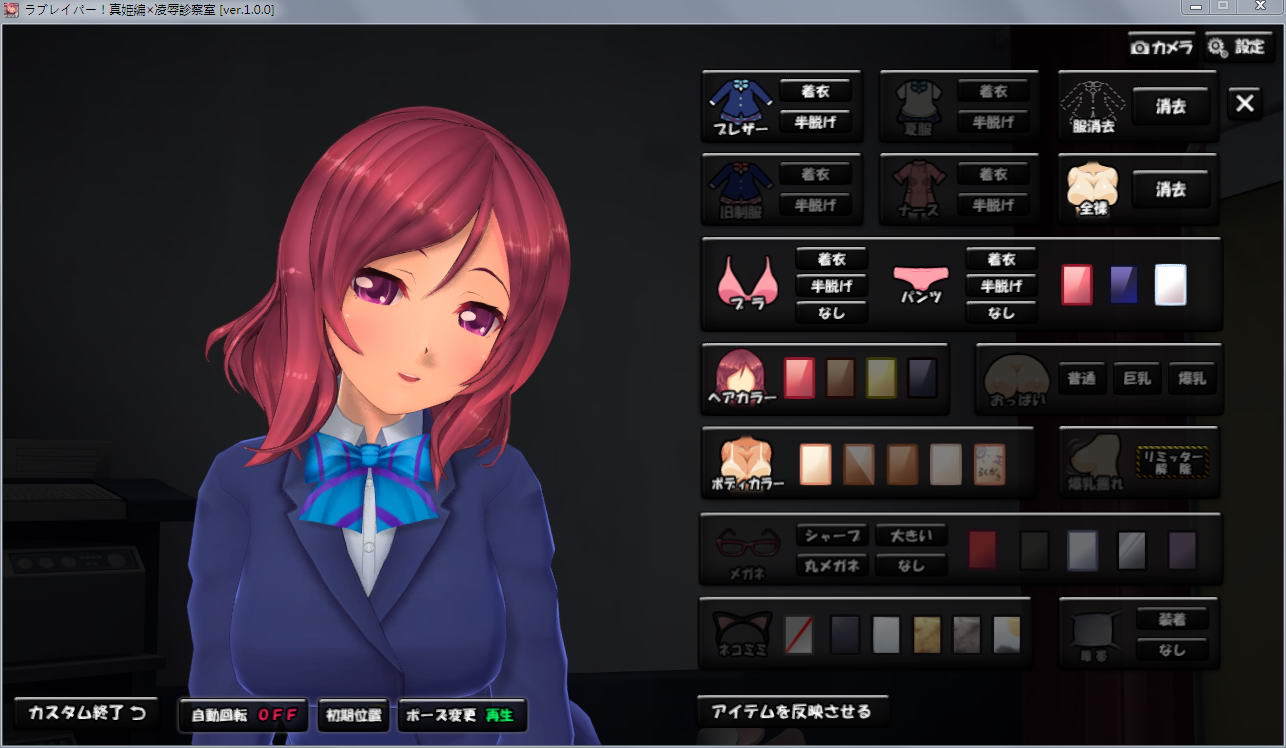Set hair color to black swatch

(922, 378)
